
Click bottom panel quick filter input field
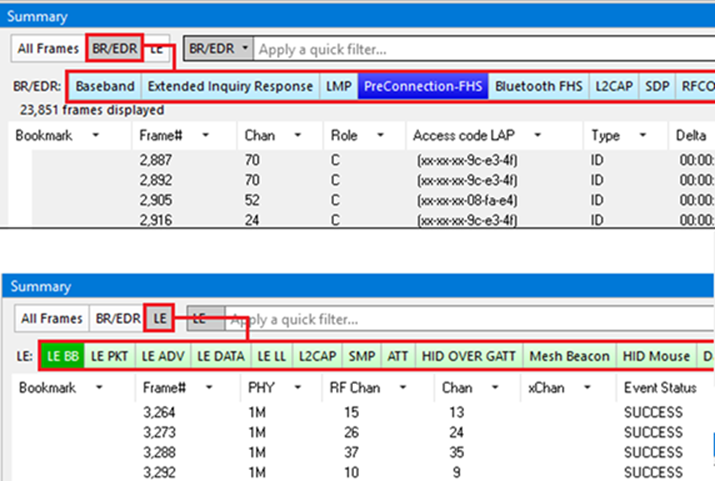[470, 319]
